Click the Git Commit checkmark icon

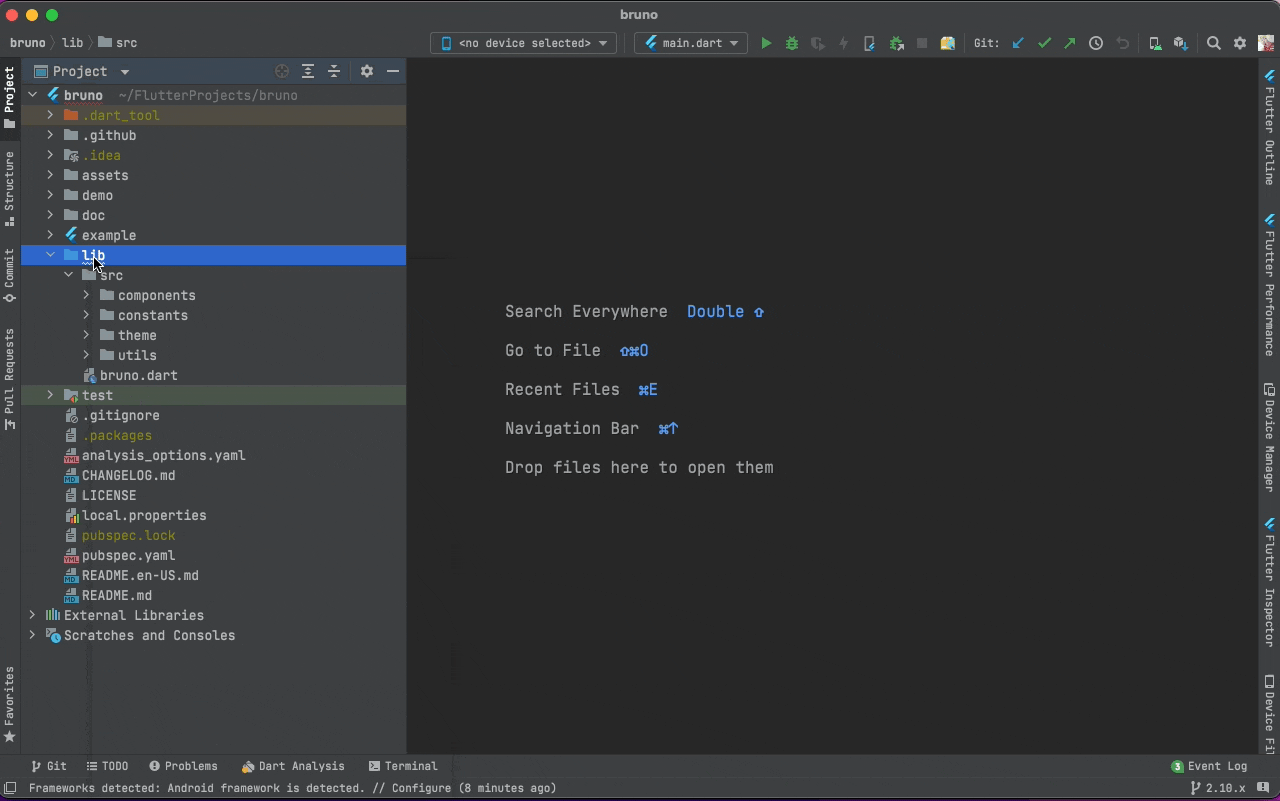pos(1044,43)
